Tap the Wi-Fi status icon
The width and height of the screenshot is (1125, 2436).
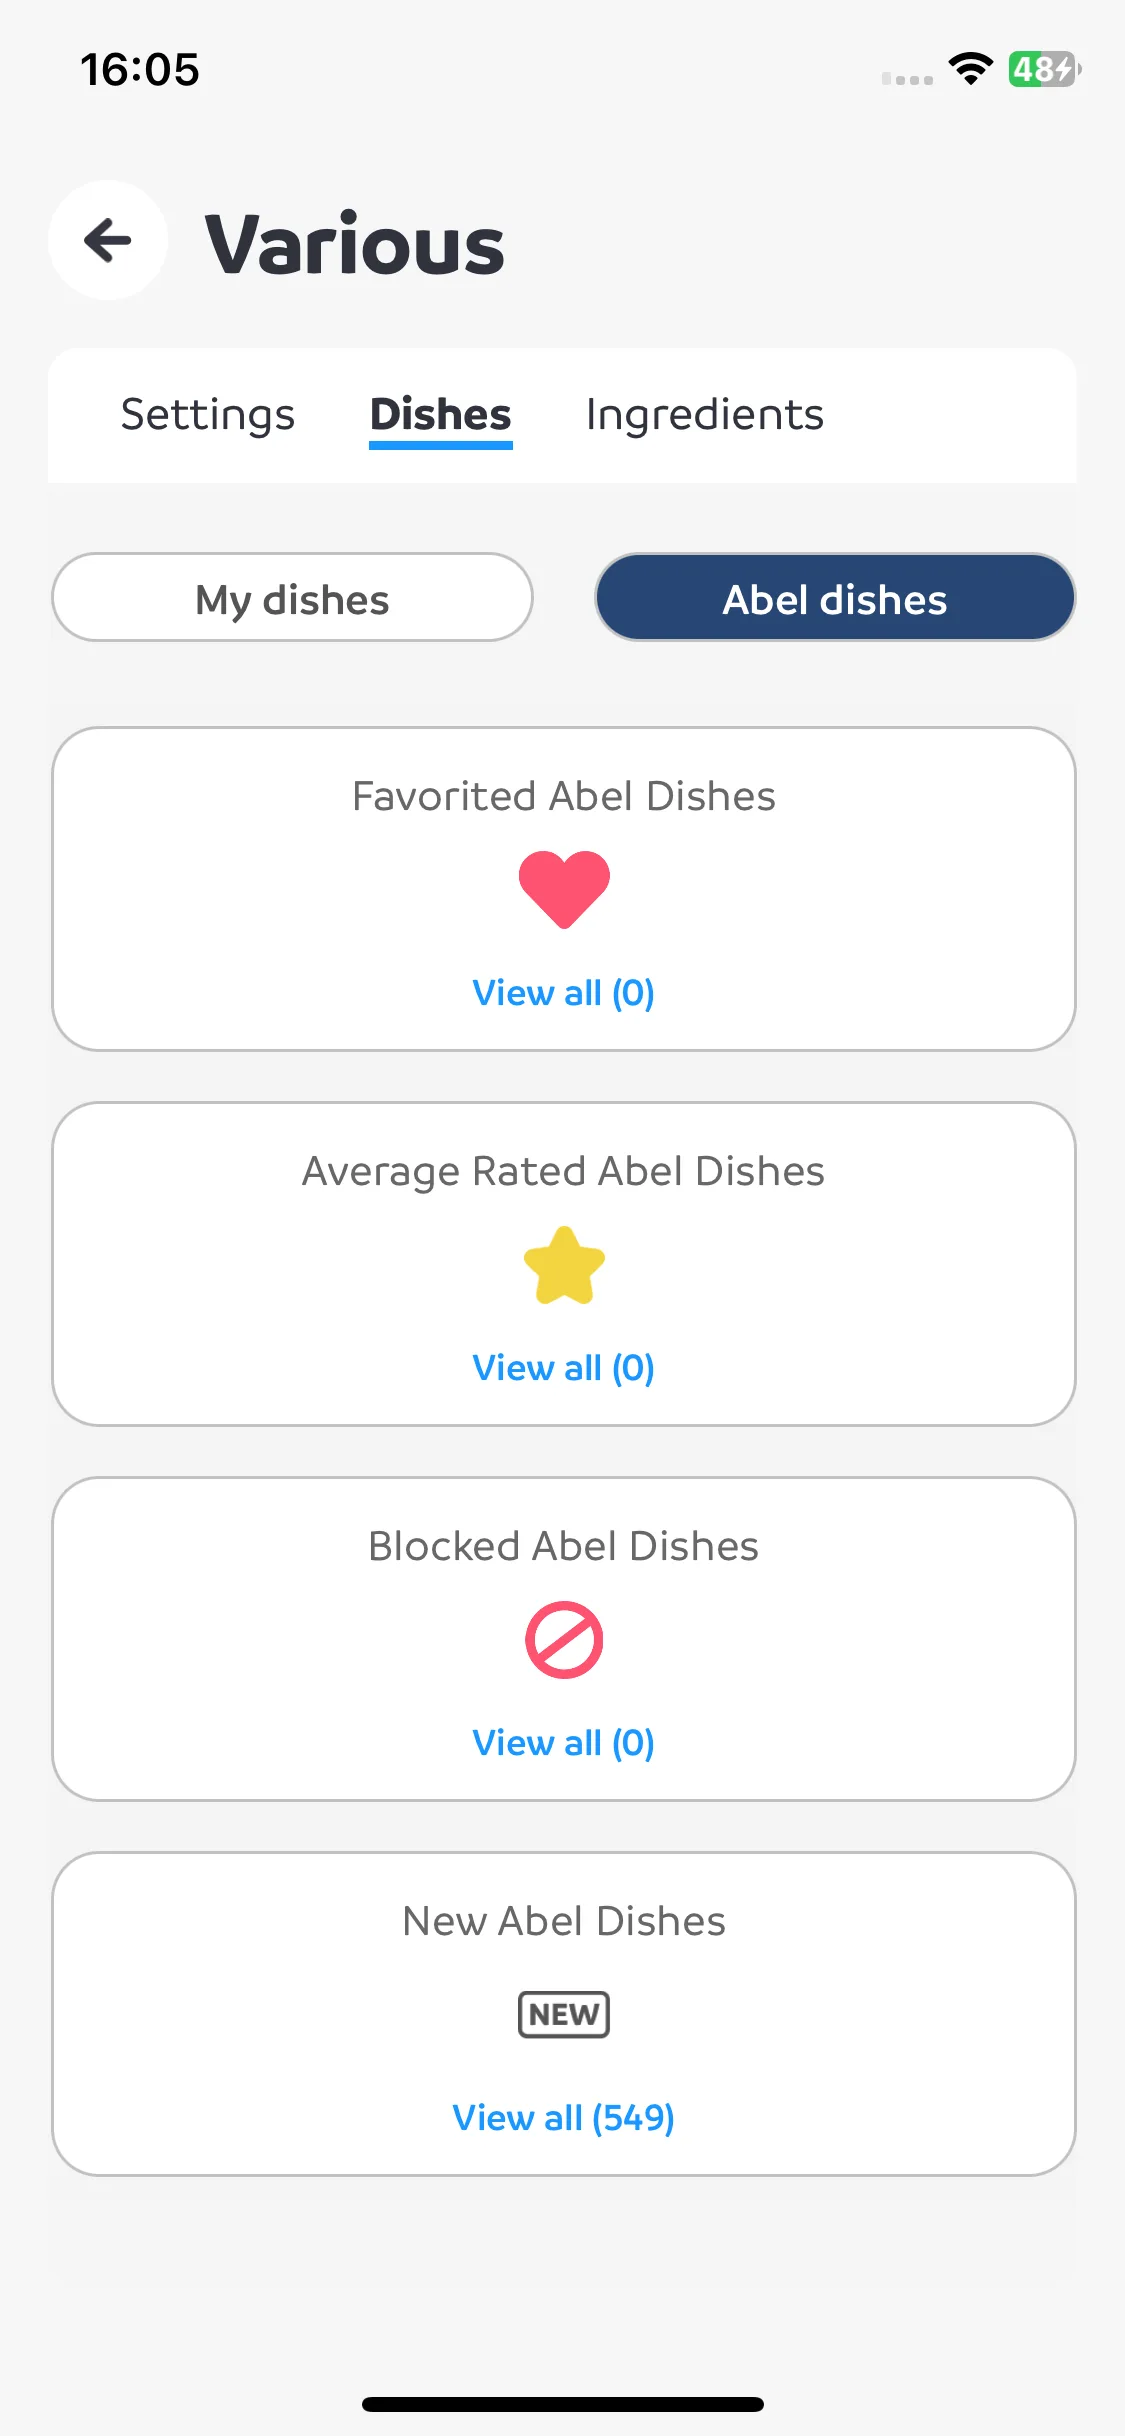pos(970,69)
